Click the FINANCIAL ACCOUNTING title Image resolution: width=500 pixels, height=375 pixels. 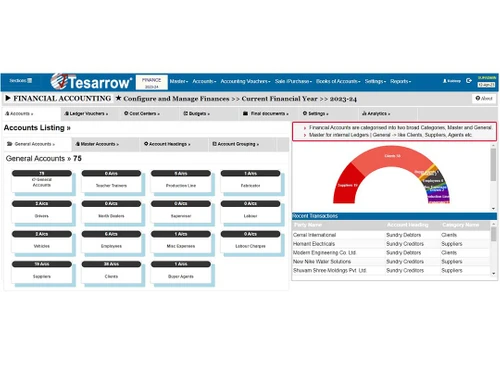62,98
